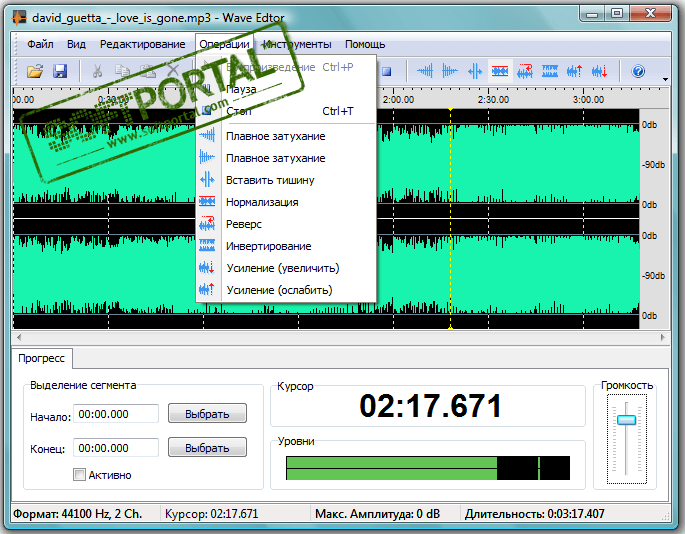This screenshot has width=685, height=534.
Task: Click the highlighted normalize toolbar icon
Action: [500, 71]
